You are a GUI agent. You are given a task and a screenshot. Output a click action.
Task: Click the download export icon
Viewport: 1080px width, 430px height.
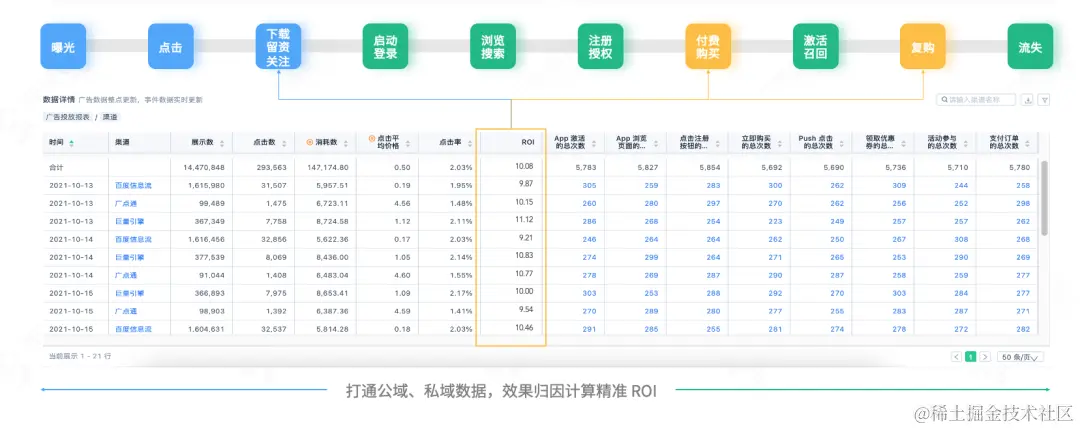coord(1028,100)
